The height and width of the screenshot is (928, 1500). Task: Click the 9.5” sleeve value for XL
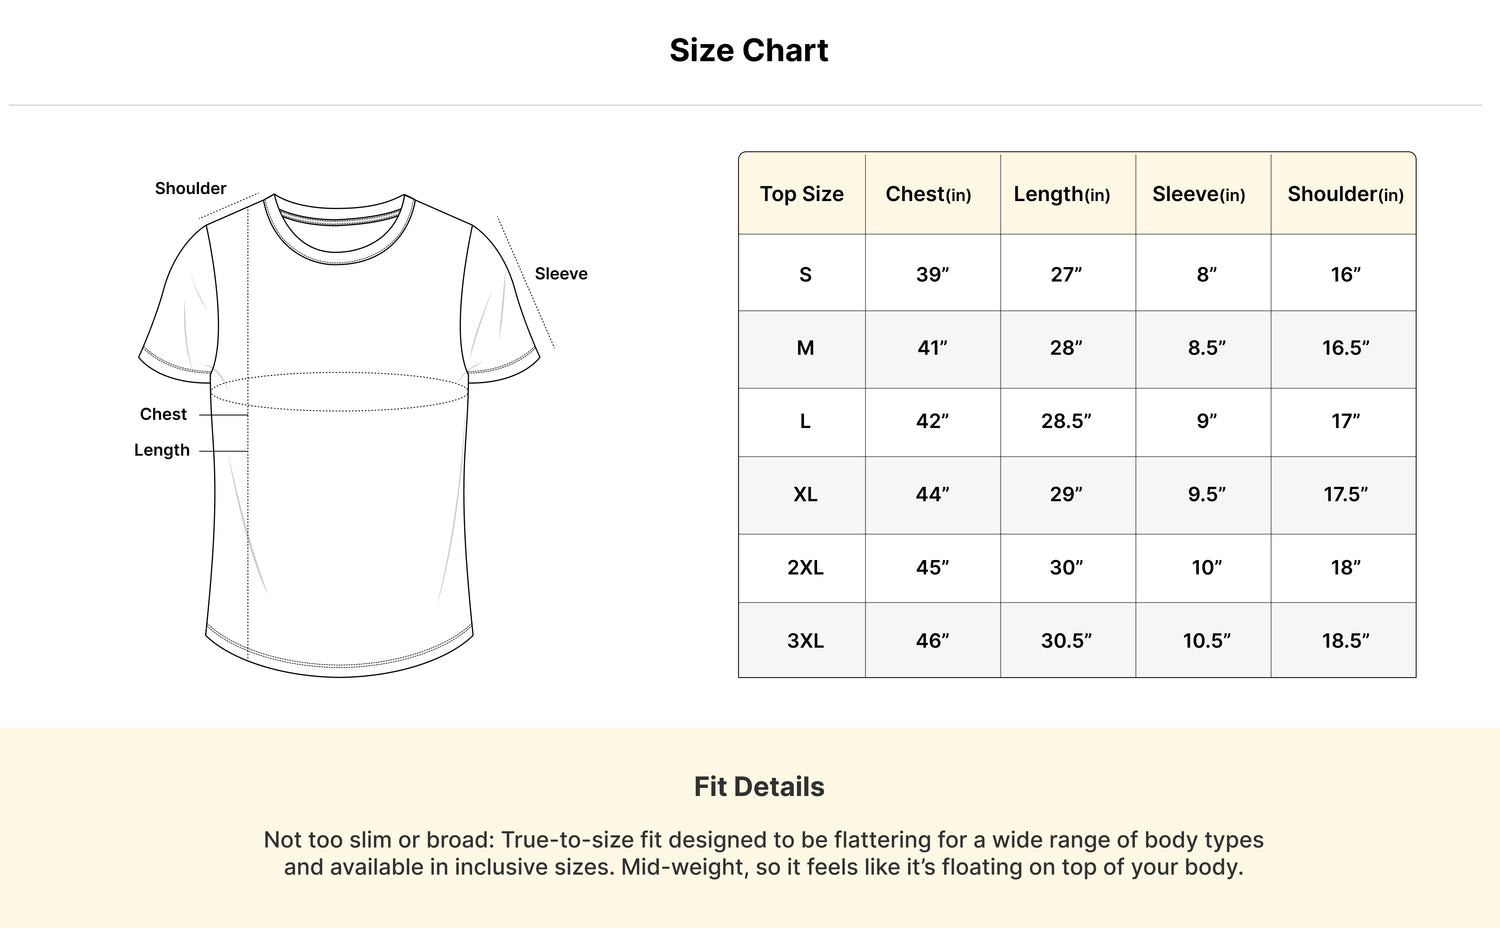point(1207,494)
